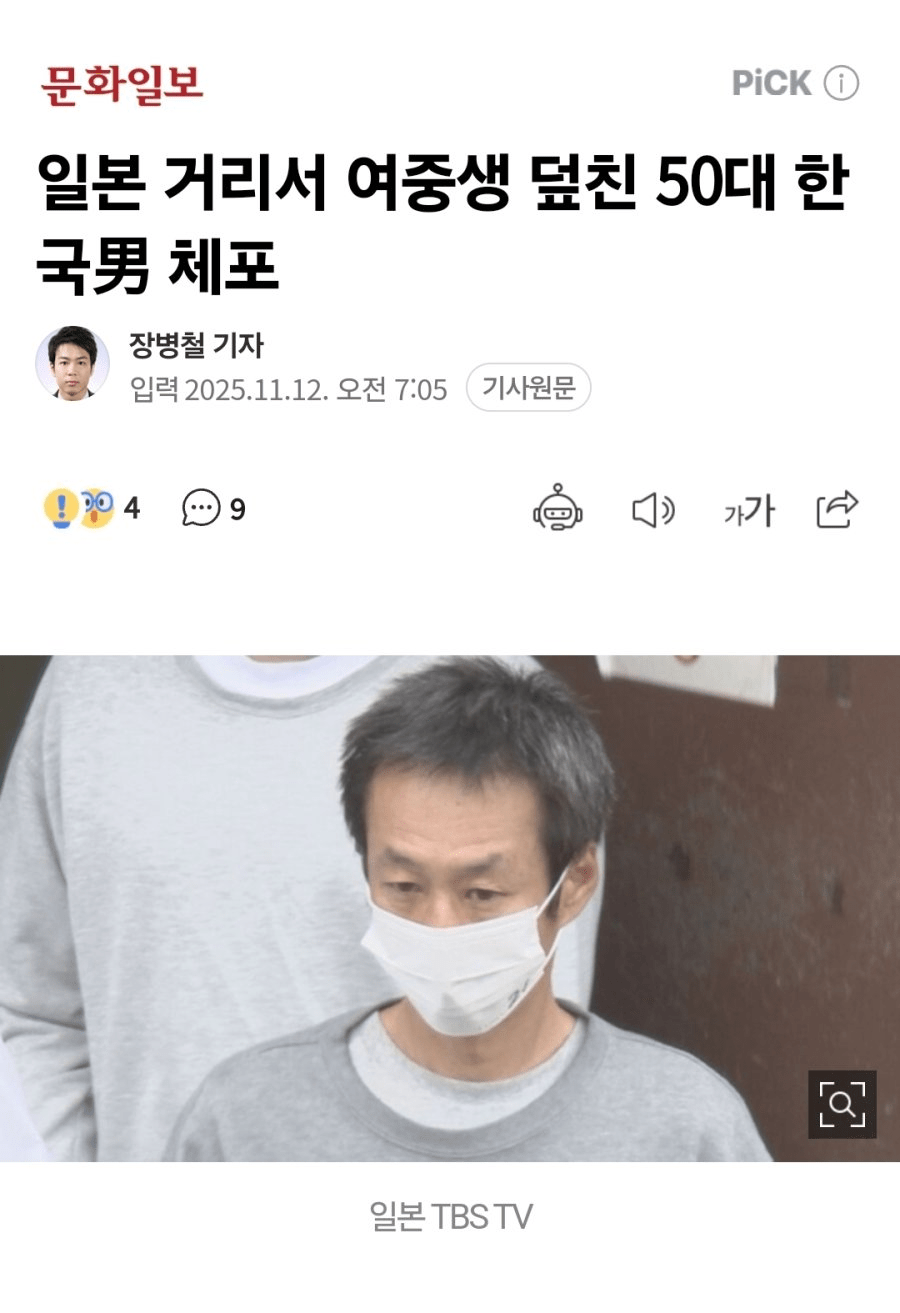The image size is (900, 1313).
Task: Open reporter 장병철's profile photo
Action: point(72,363)
